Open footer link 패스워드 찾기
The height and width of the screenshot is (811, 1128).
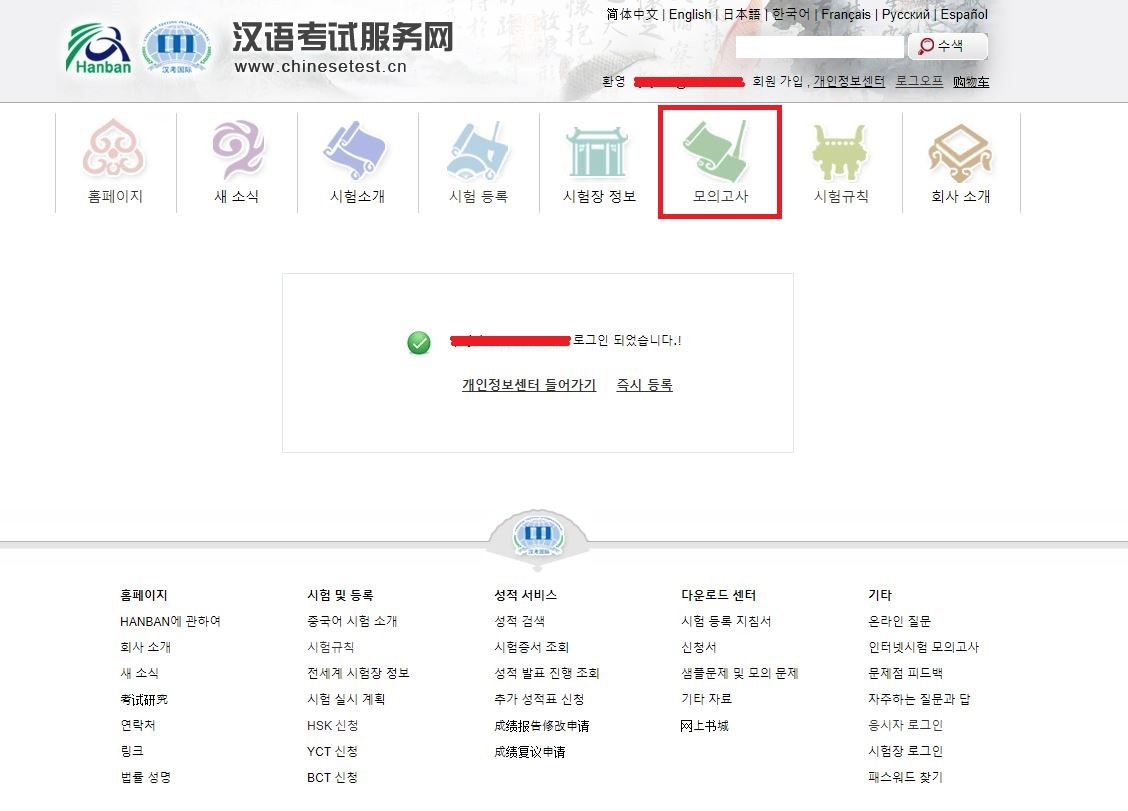tap(905, 777)
